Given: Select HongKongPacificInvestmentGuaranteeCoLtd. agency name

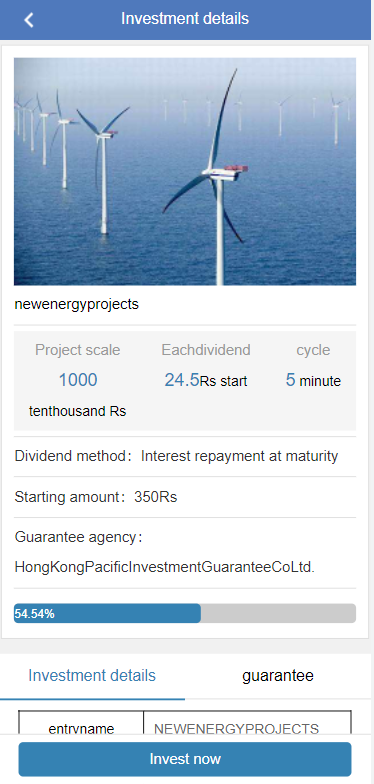Looking at the screenshot, I should [165, 568].
